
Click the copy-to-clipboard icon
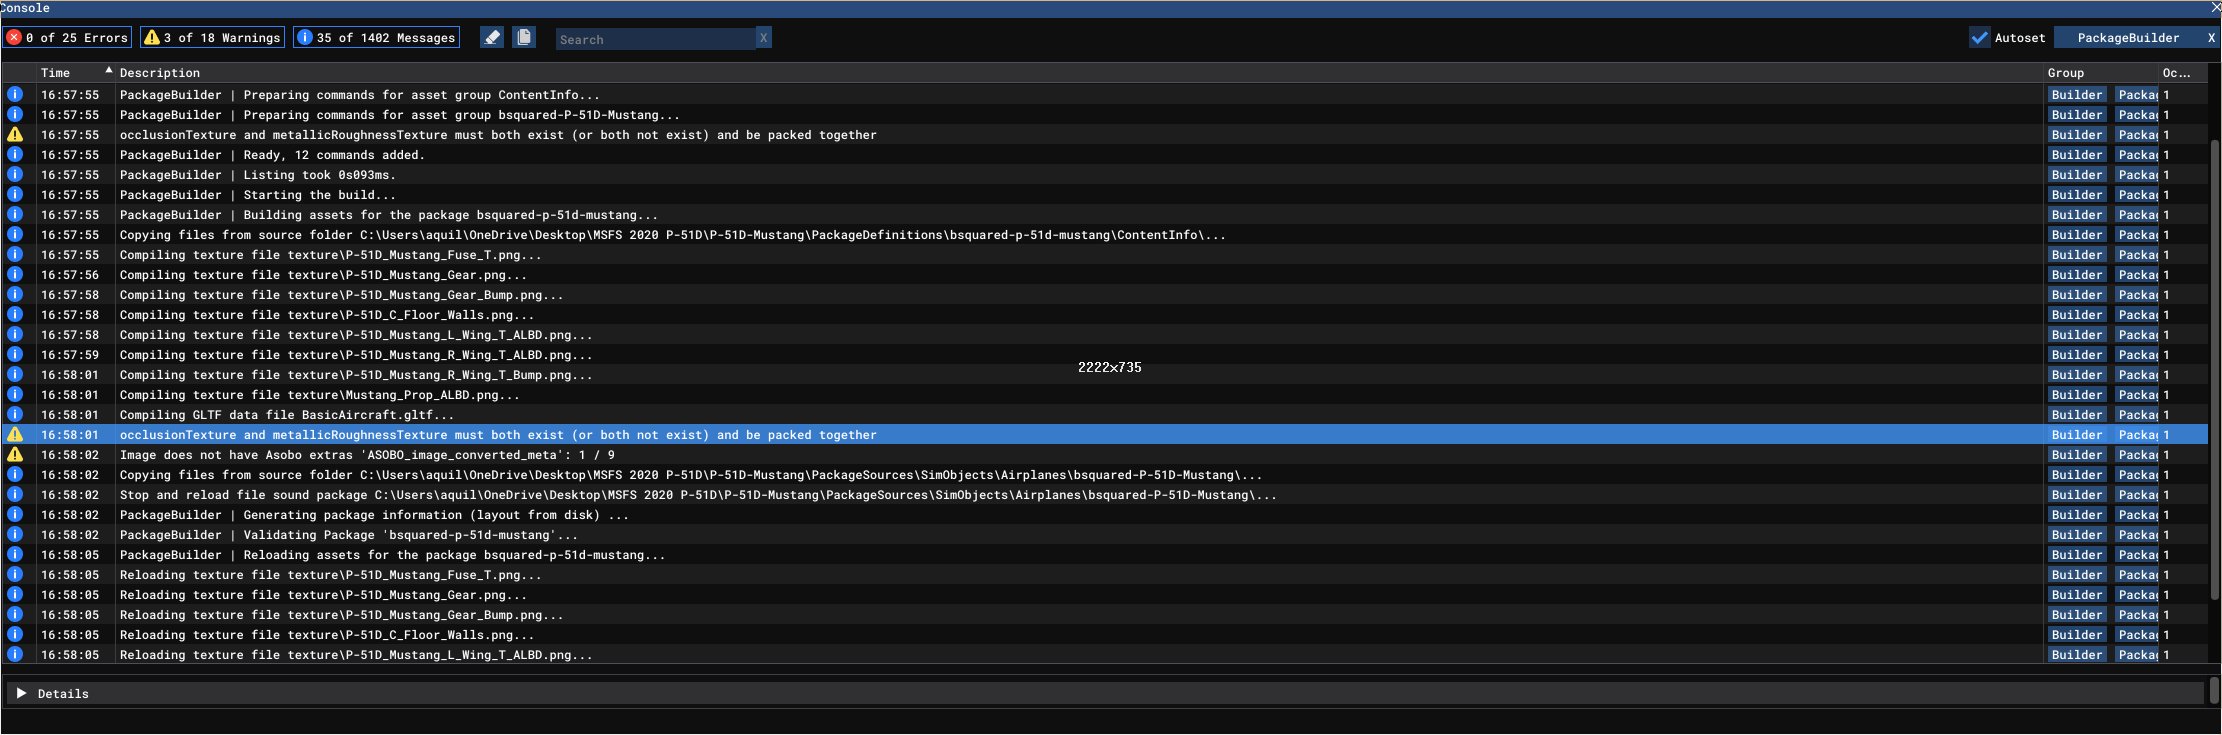click(524, 38)
